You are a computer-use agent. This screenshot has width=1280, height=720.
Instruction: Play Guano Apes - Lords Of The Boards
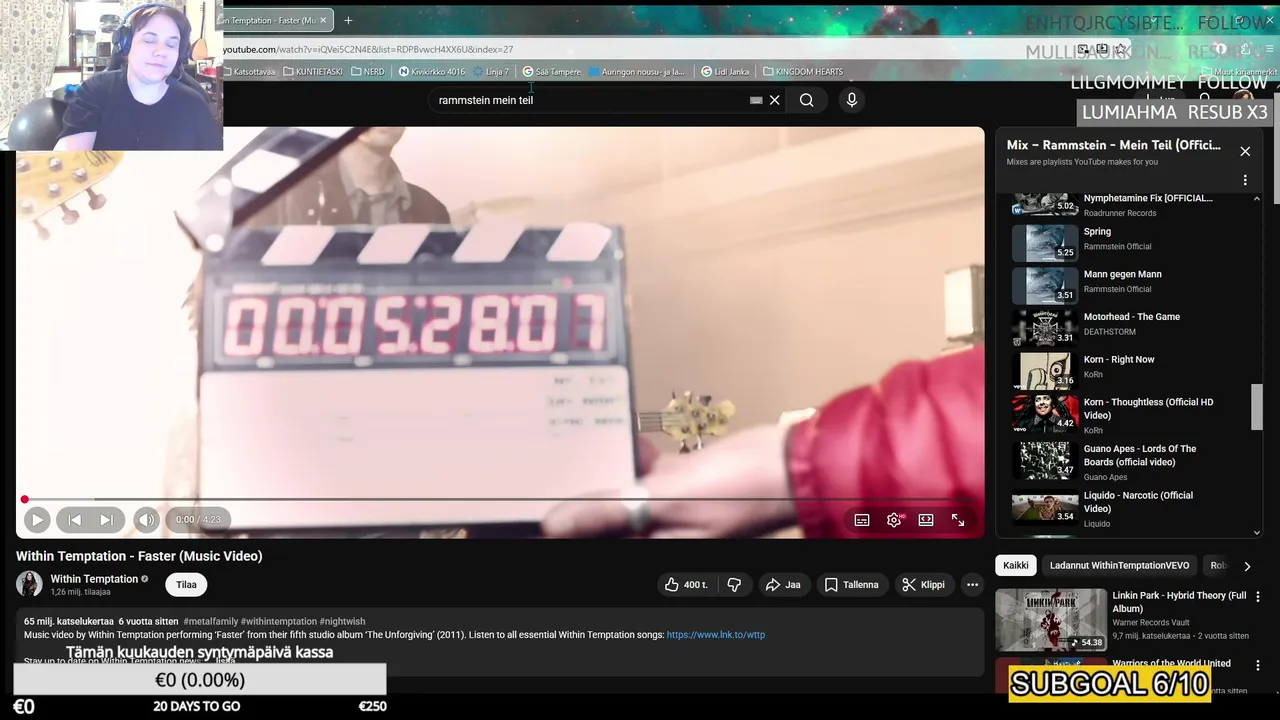[1130, 461]
